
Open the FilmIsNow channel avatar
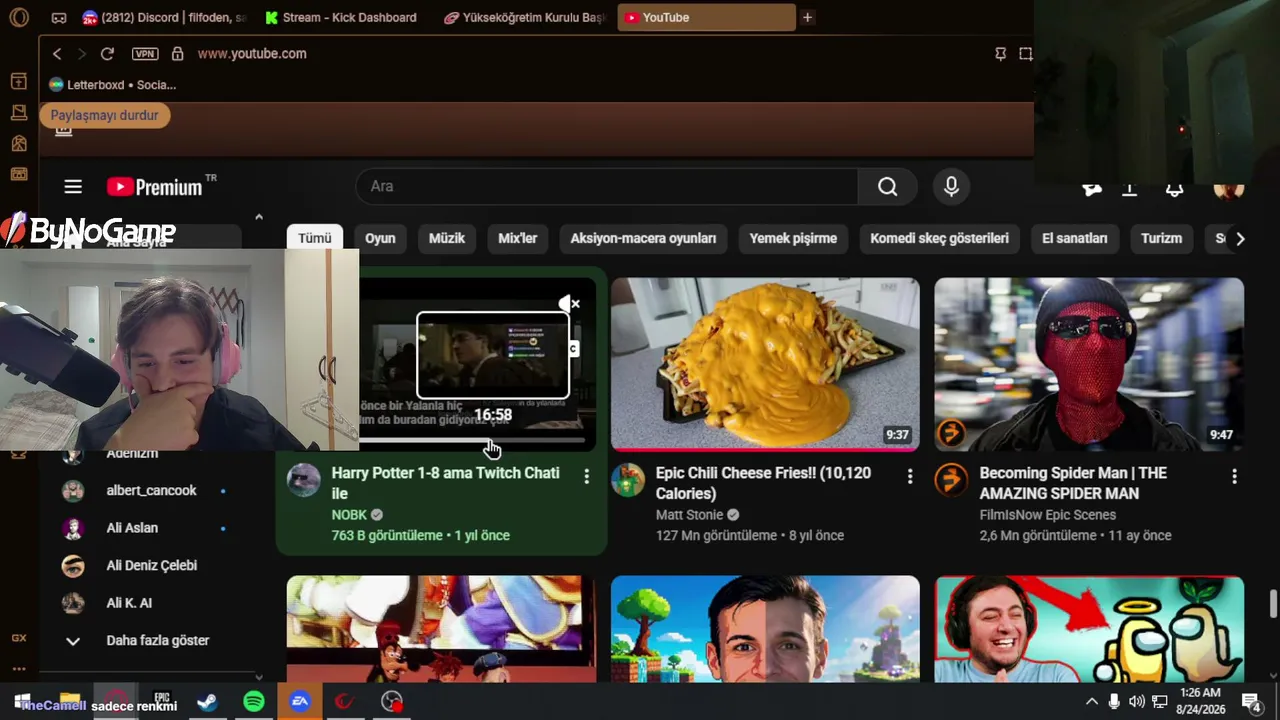[x=951, y=481]
